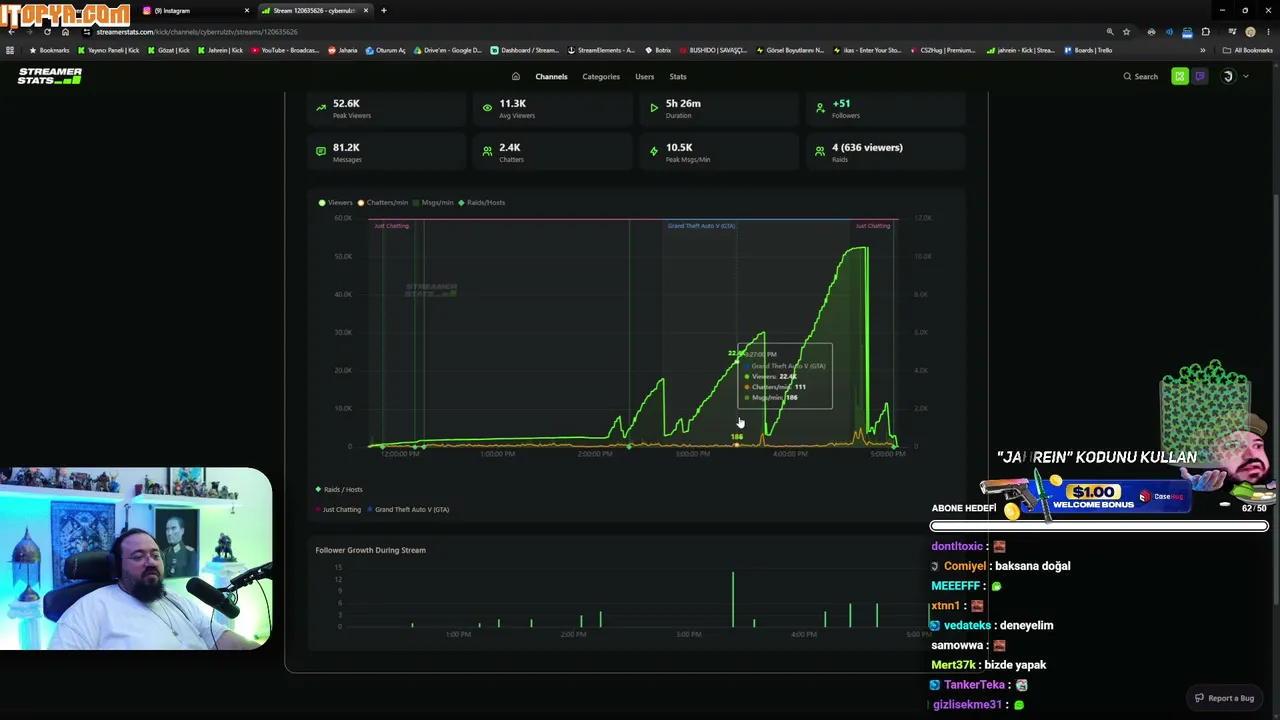Viewport: 1280px width, 720px height.
Task: Toggle the Chatters/min series in legend
Action: pyautogui.click(x=384, y=203)
